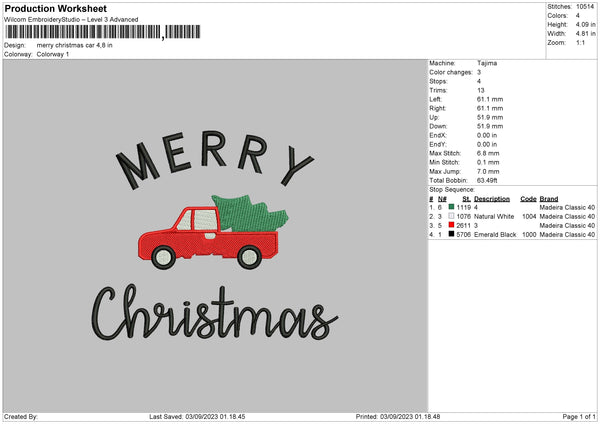The height and width of the screenshot is (424, 600).
Task: Click the red thread swatch for 2611
Action: pos(451,225)
